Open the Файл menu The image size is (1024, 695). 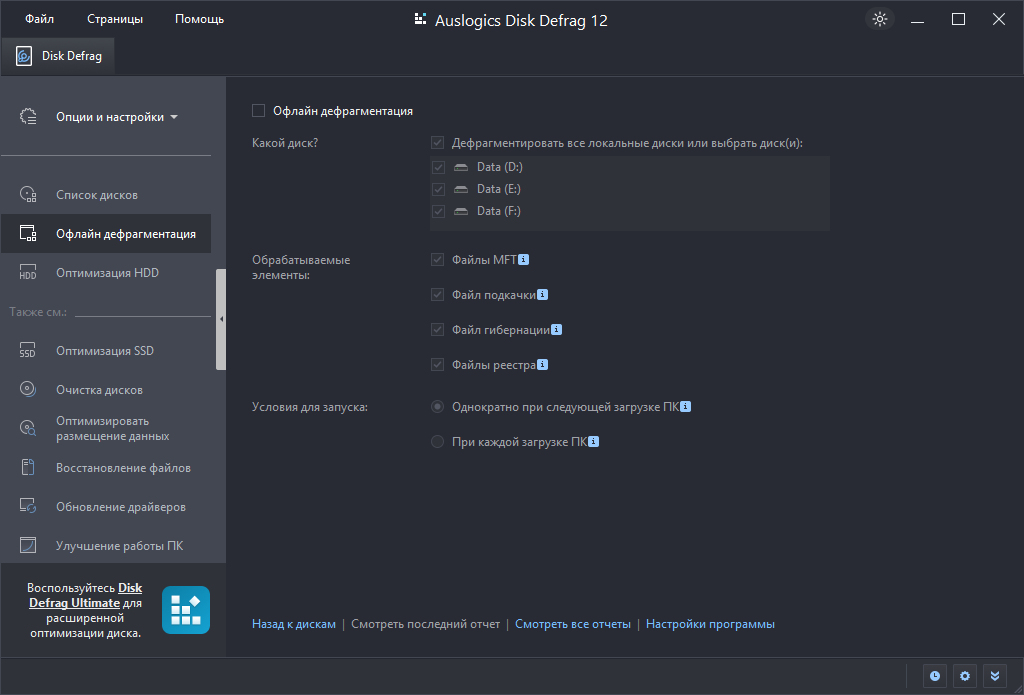pyautogui.click(x=40, y=19)
